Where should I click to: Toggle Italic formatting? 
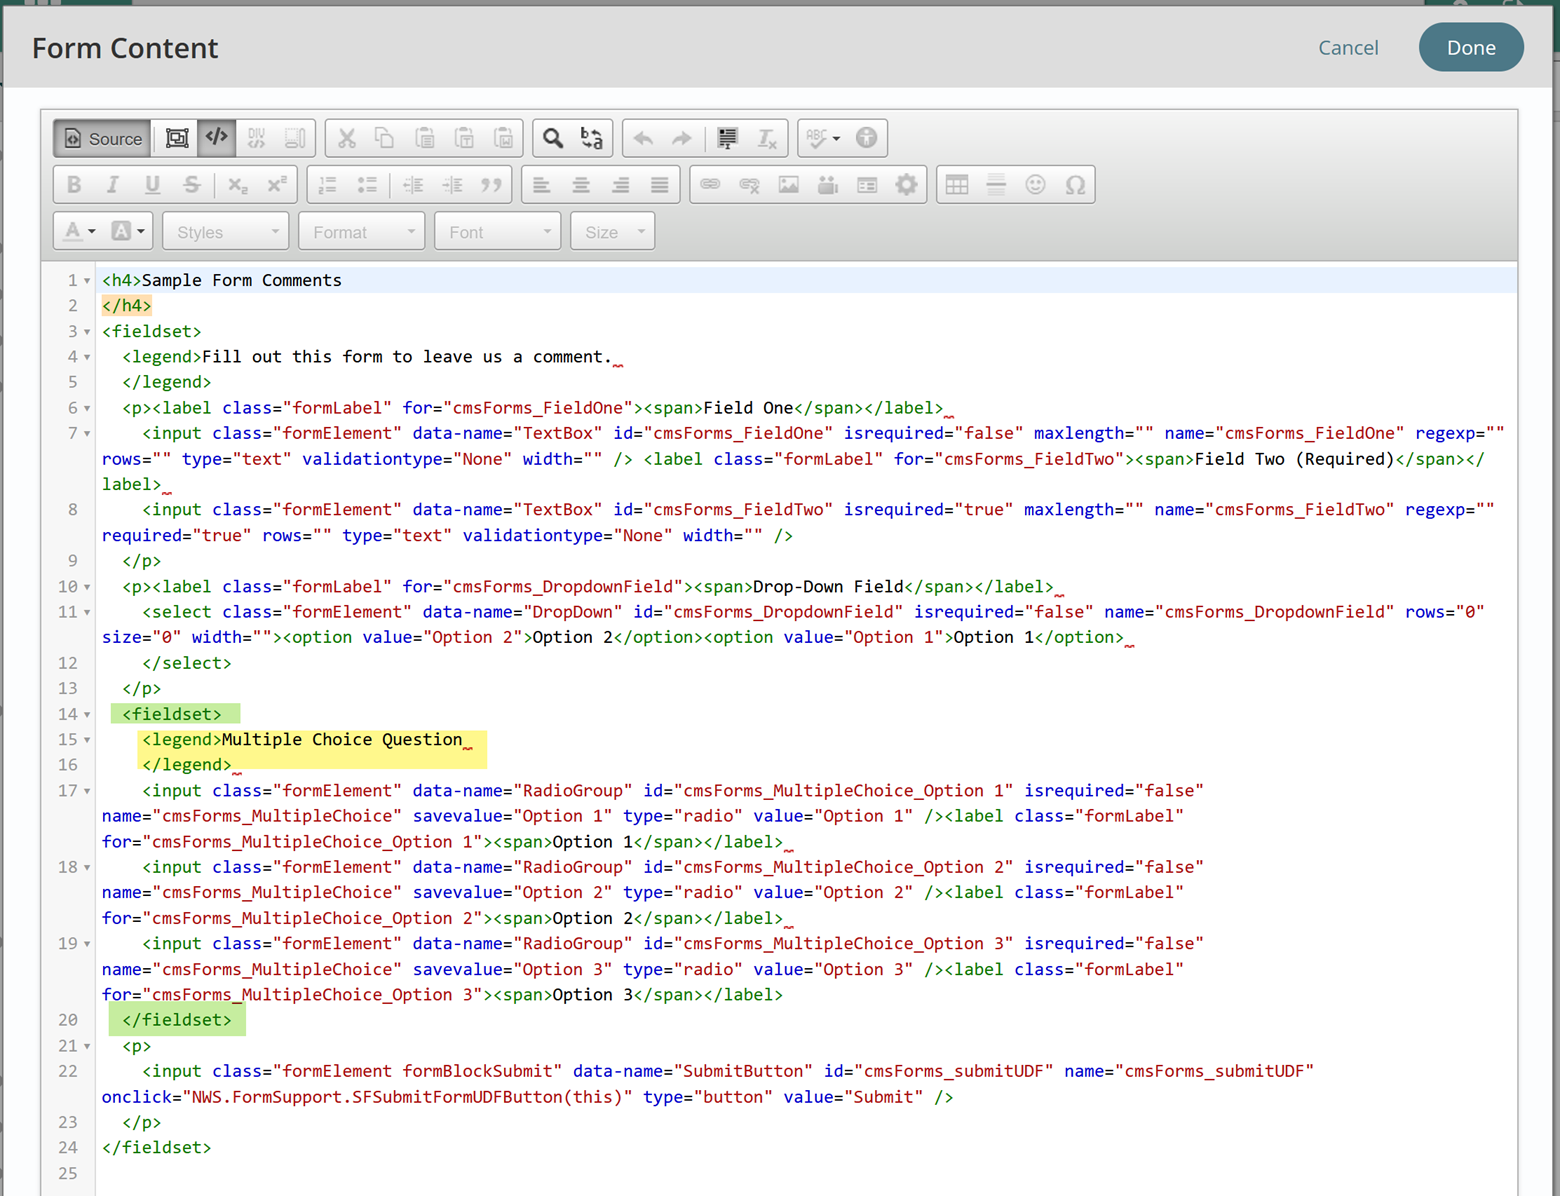[x=113, y=185]
